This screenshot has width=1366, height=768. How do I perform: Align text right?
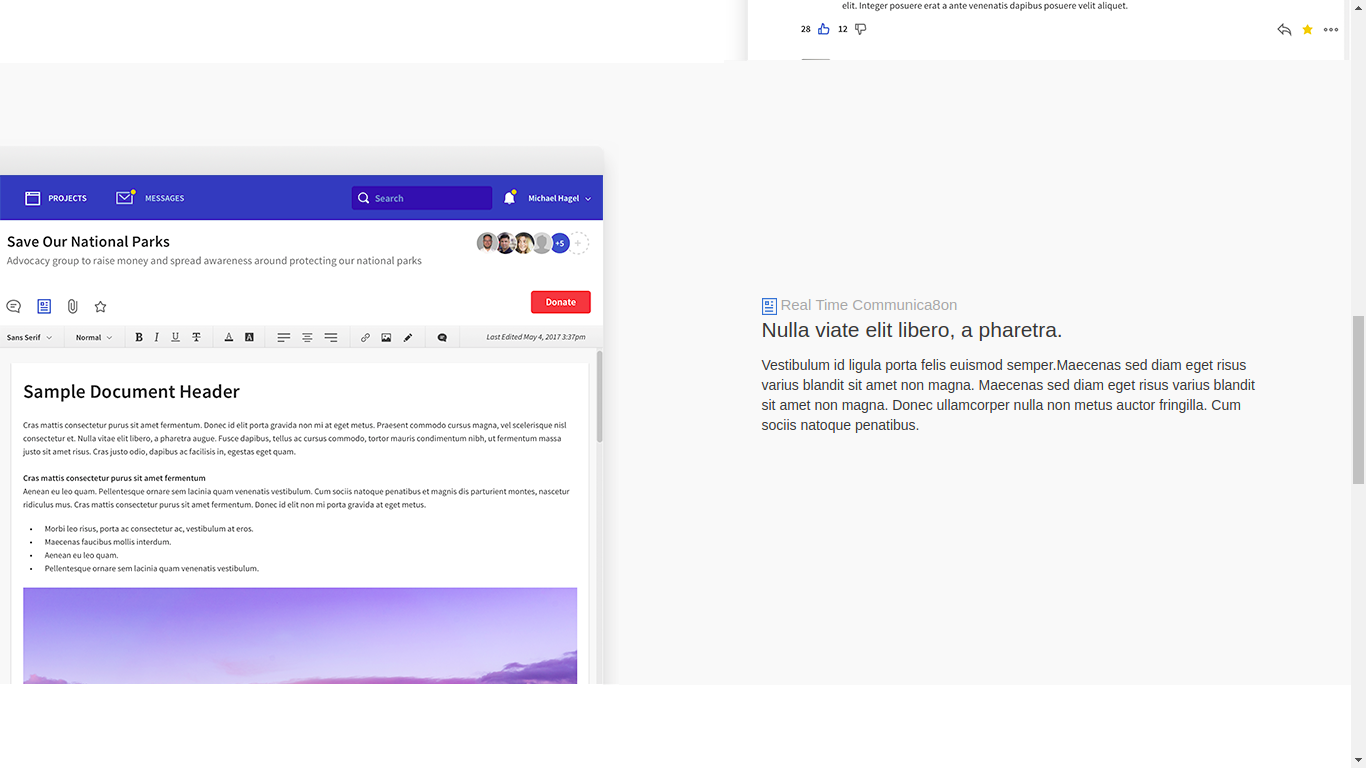(331, 337)
